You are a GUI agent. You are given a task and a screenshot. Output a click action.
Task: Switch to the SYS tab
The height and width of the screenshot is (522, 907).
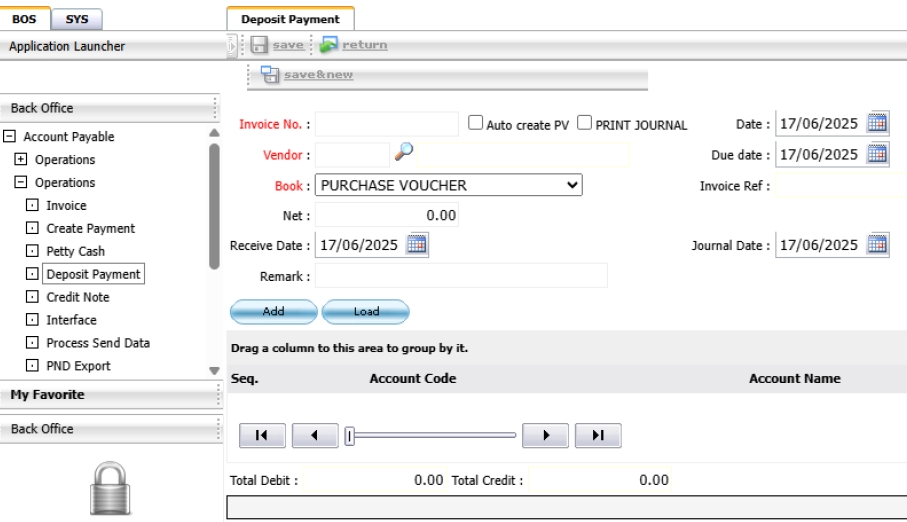(75, 17)
